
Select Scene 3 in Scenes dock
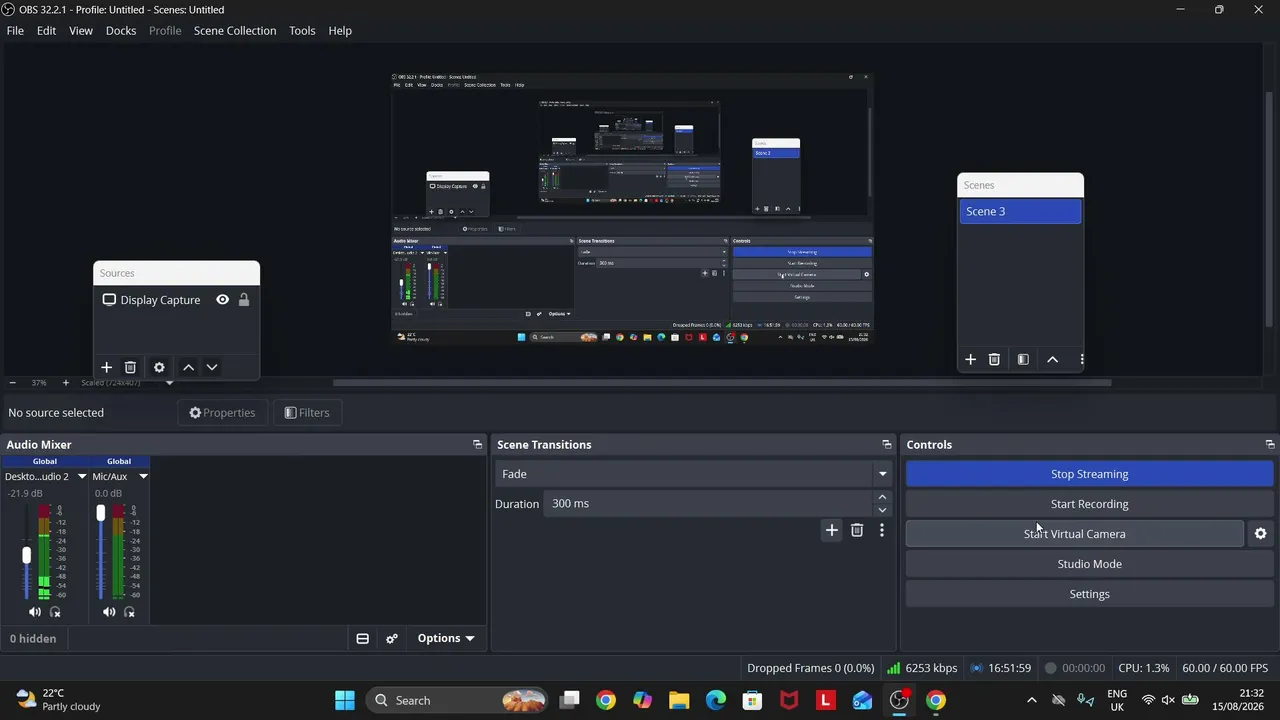tap(1020, 211)
